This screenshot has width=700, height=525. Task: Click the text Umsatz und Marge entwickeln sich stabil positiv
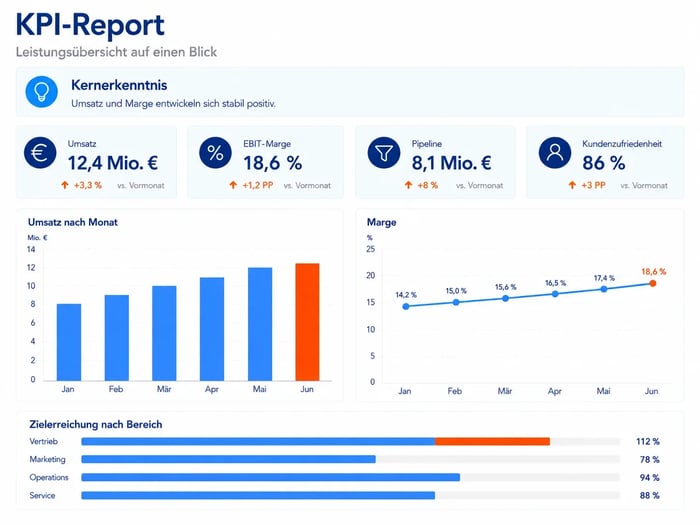point(173,104)
